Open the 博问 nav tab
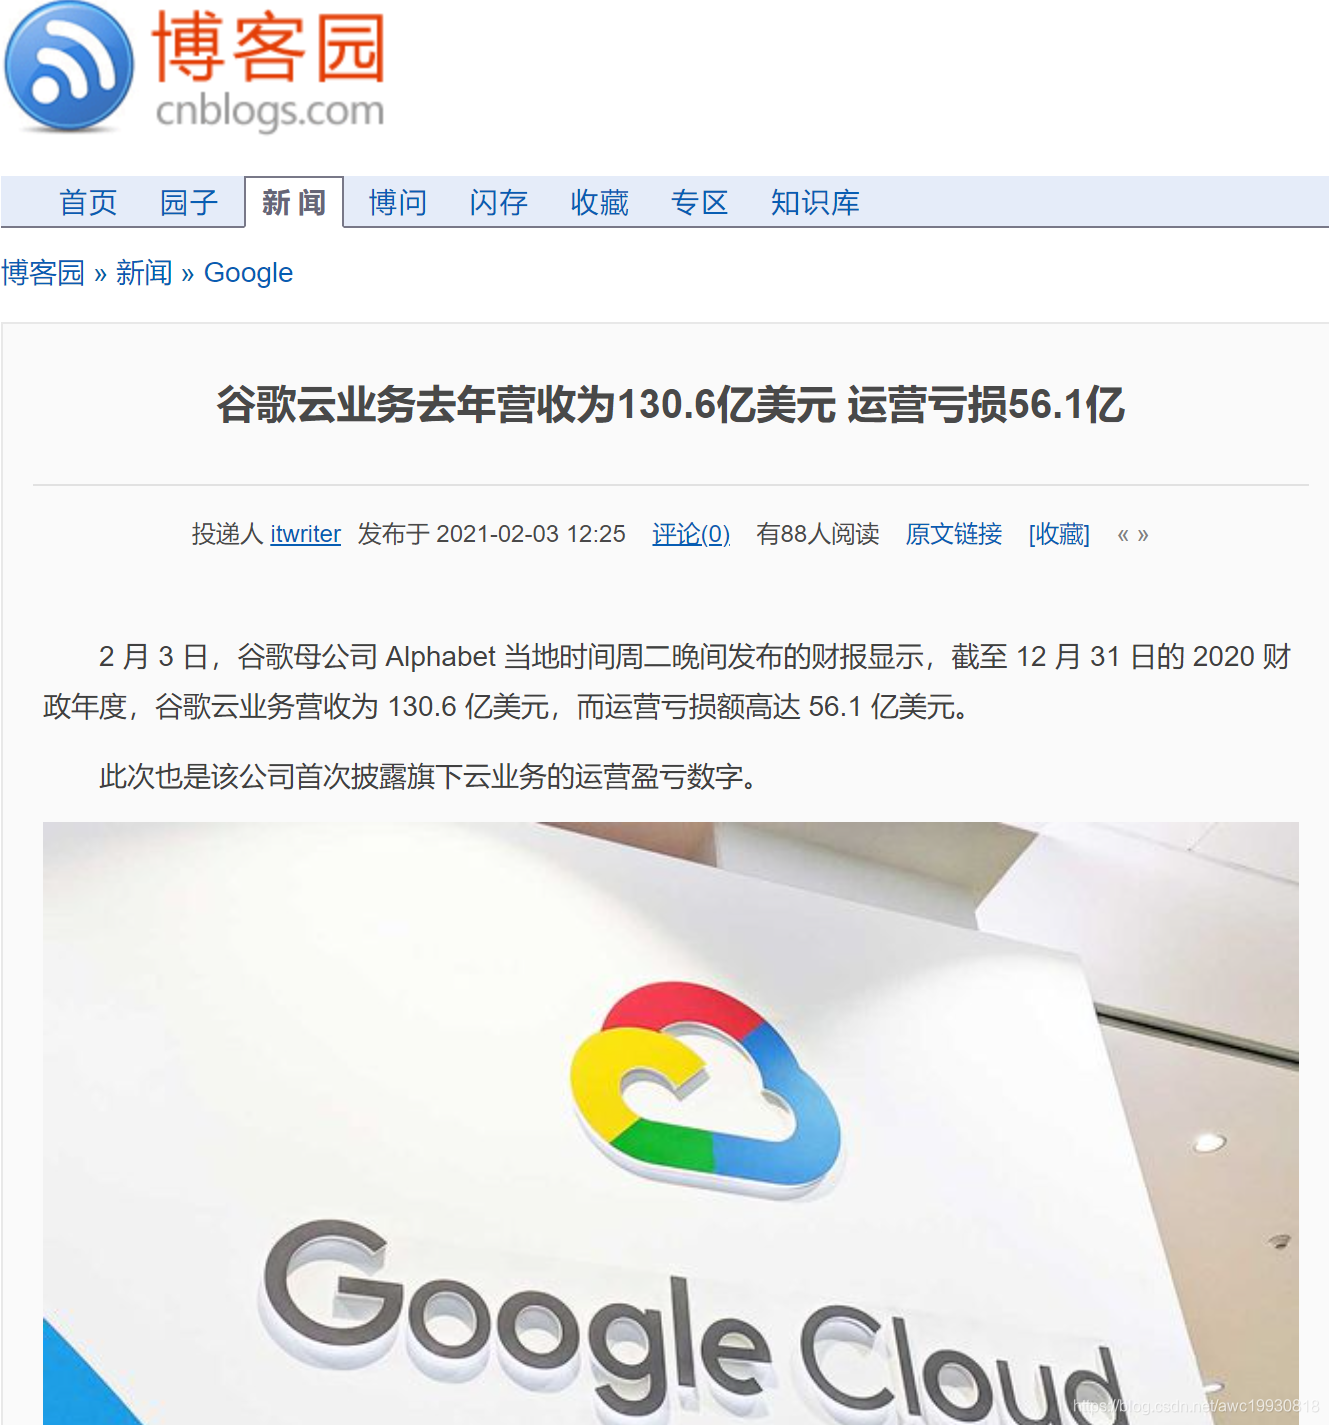 point(398,203)
